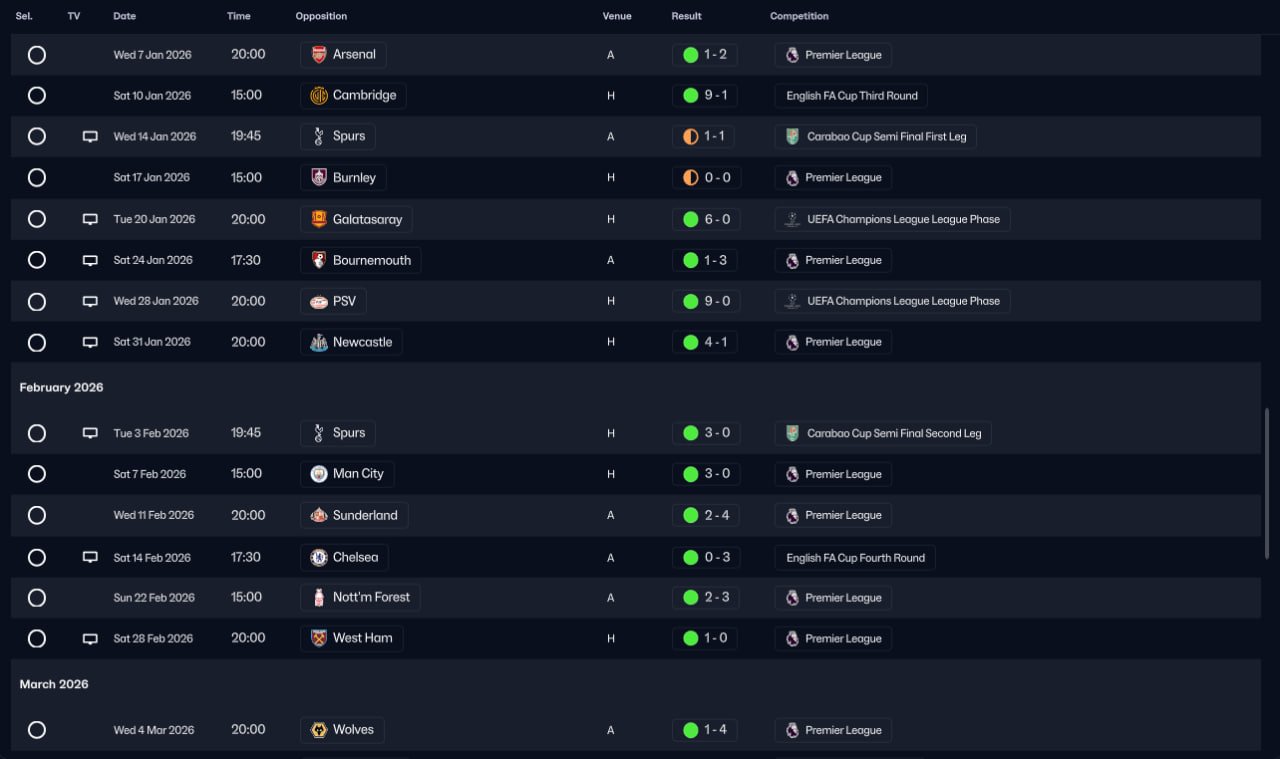Viewport: 1280px width, 759px height.
Task: Click the Wolves club crest icon
Action: [318, 730]
